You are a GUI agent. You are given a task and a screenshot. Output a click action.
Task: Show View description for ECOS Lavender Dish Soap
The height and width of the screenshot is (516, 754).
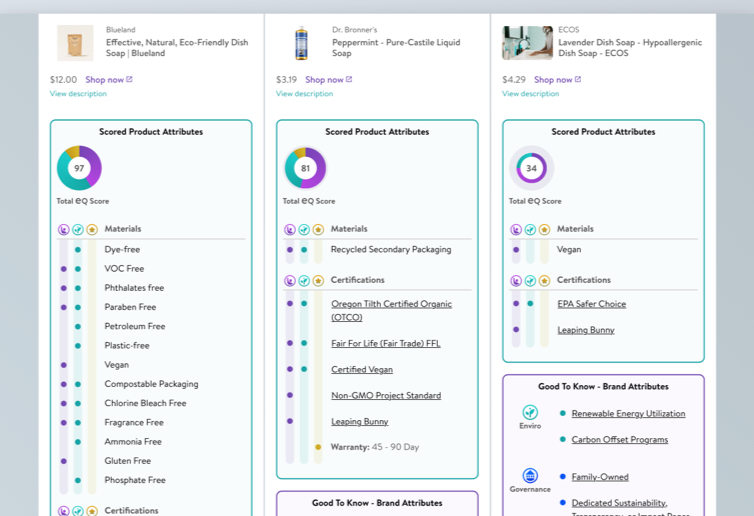point(530,94)
